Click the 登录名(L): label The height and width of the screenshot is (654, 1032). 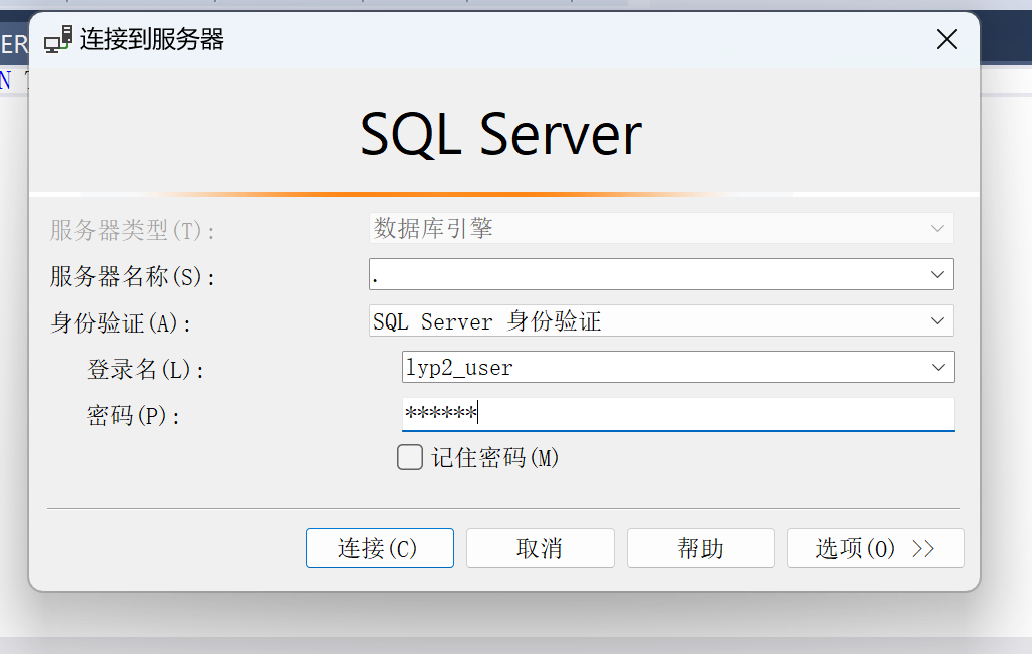145,370
